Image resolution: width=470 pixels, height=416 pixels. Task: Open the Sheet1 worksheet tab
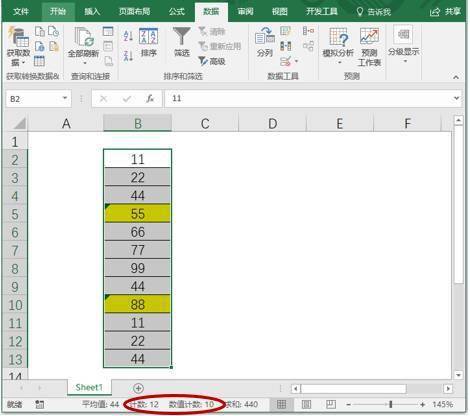pos(89,387)
